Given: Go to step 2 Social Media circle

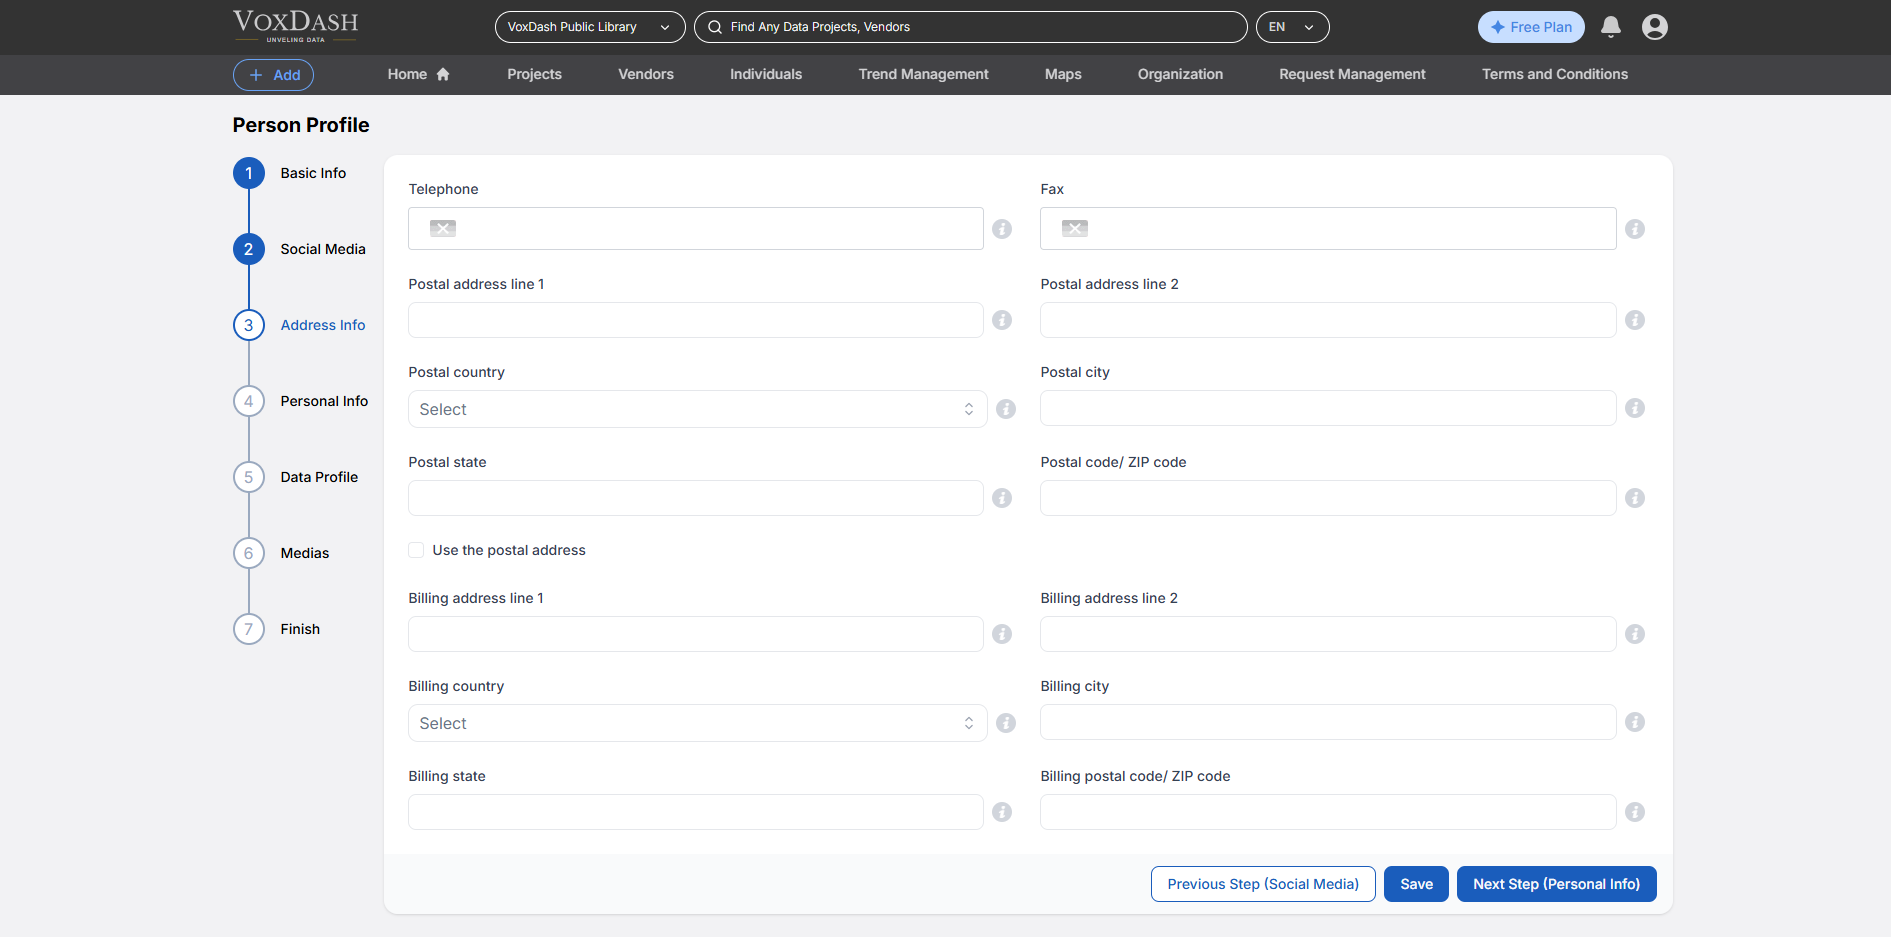Looking at the screenshot, I should pos(249,249).
